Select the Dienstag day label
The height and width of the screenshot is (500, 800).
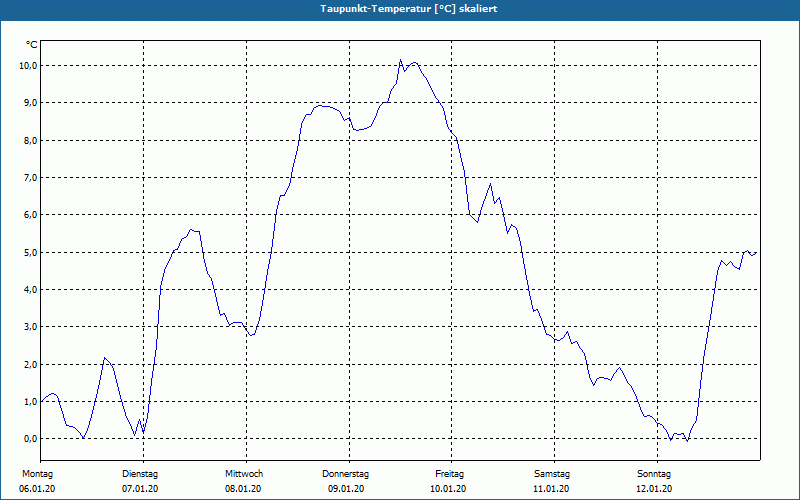[140, 474]
